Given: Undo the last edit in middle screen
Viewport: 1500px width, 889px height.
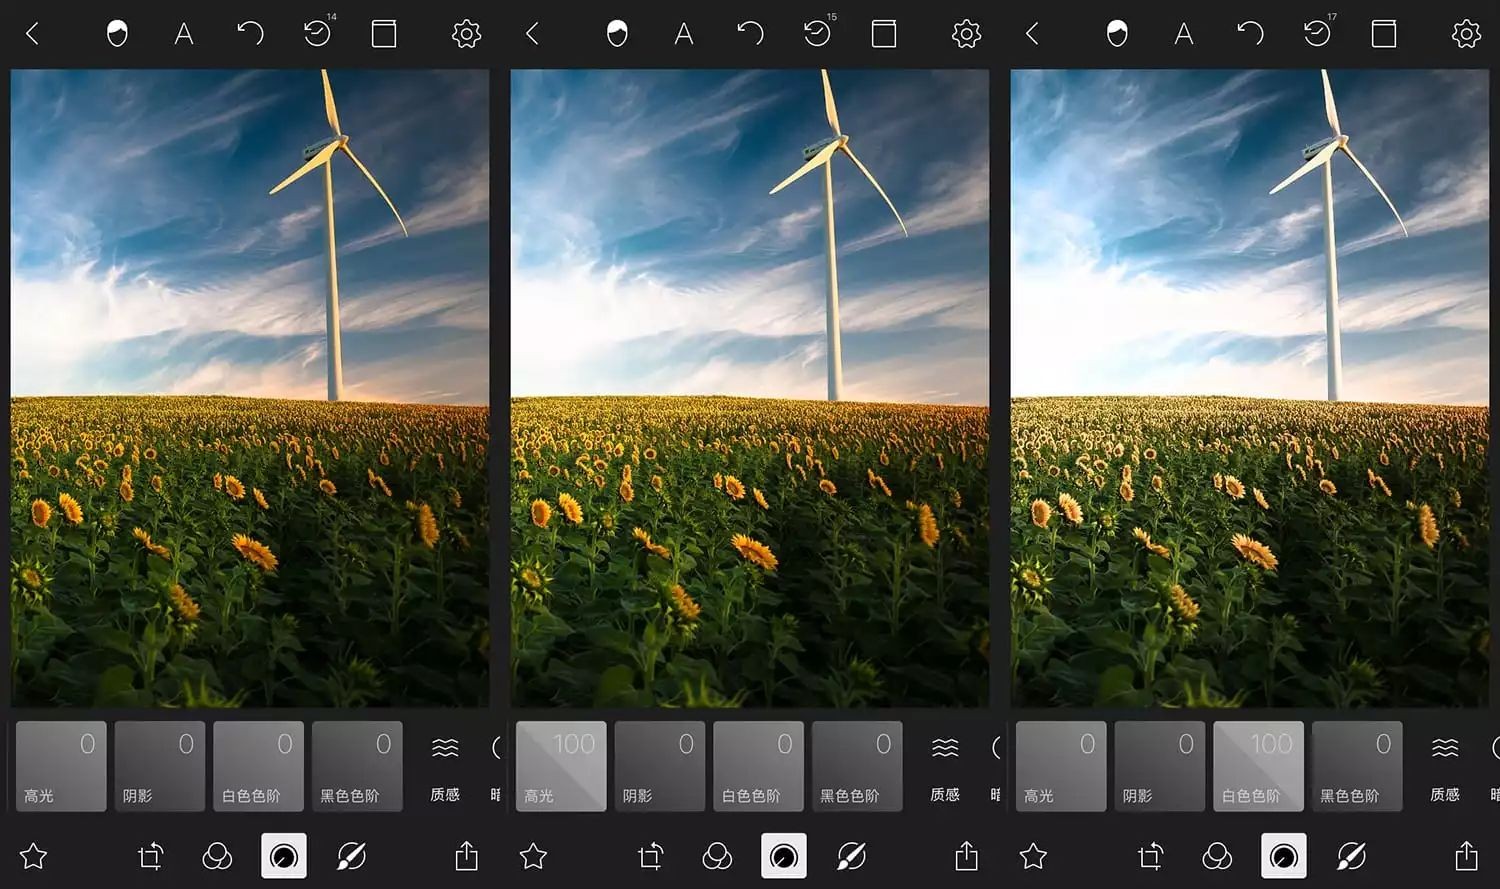Looking at the screenshot, I should pos(750,34).
